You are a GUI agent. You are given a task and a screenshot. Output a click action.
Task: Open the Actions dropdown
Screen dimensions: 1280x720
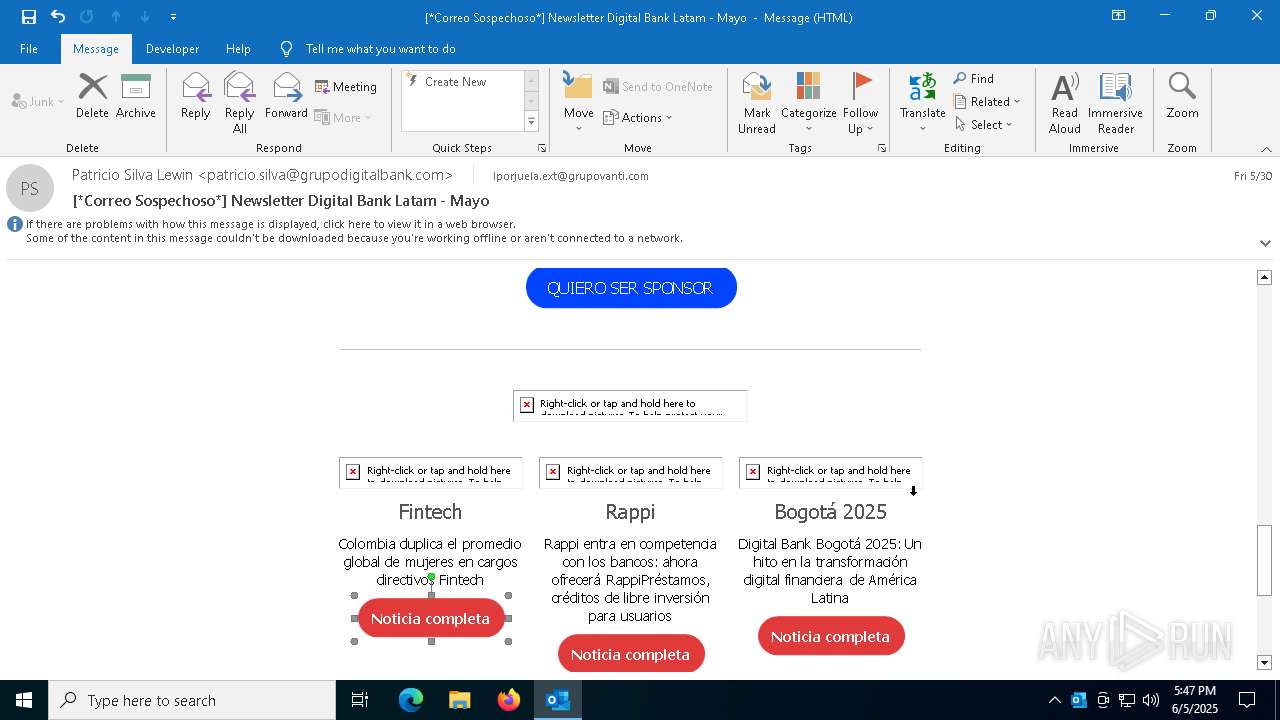point(638,117)
